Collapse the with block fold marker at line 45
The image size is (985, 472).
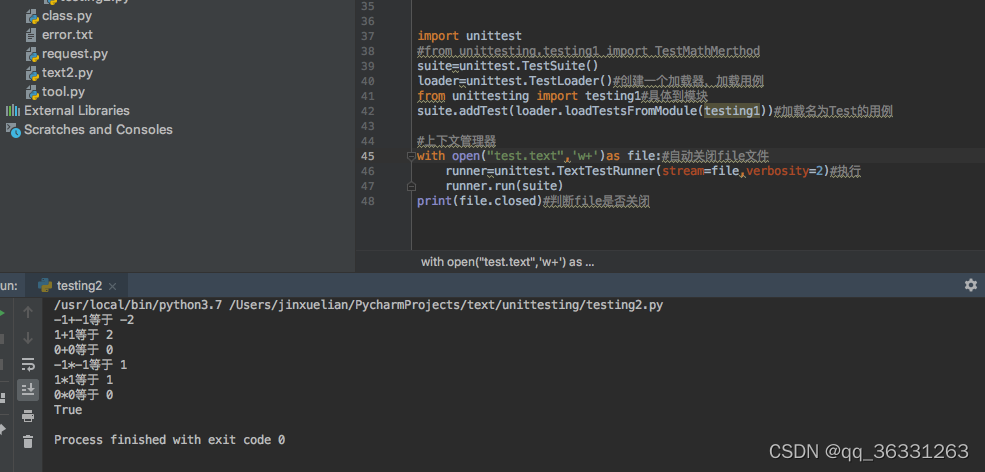(411, 156)
